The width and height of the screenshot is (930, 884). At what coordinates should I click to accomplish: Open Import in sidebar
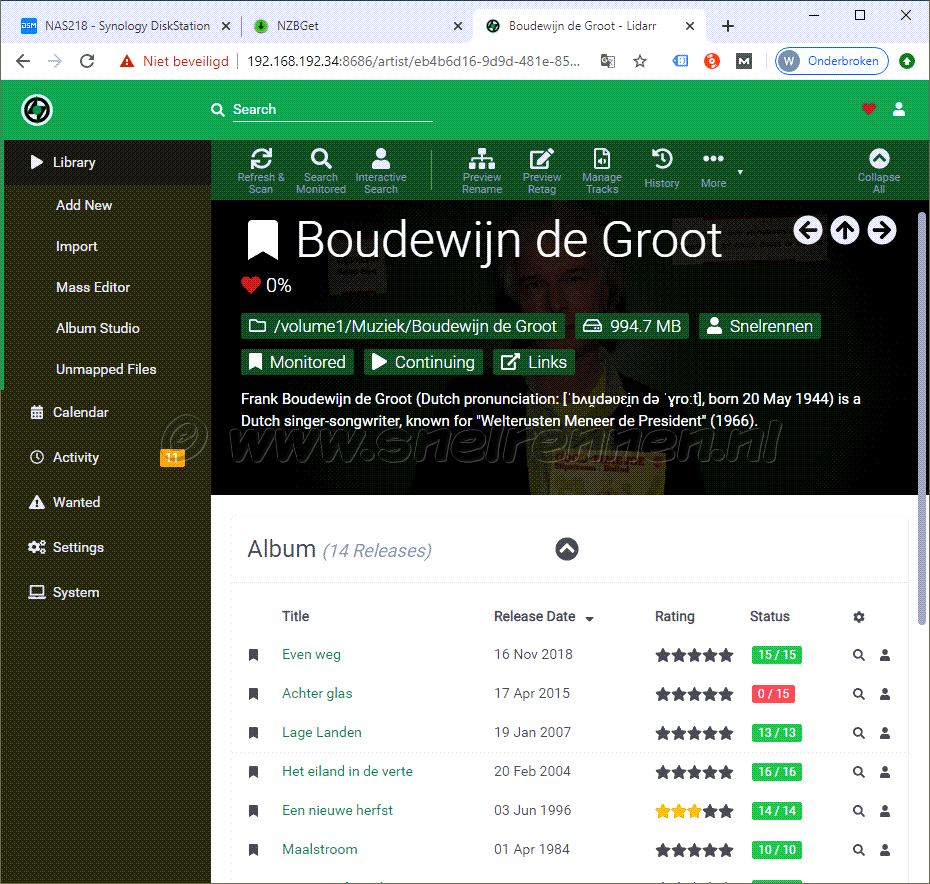[77, 246]
